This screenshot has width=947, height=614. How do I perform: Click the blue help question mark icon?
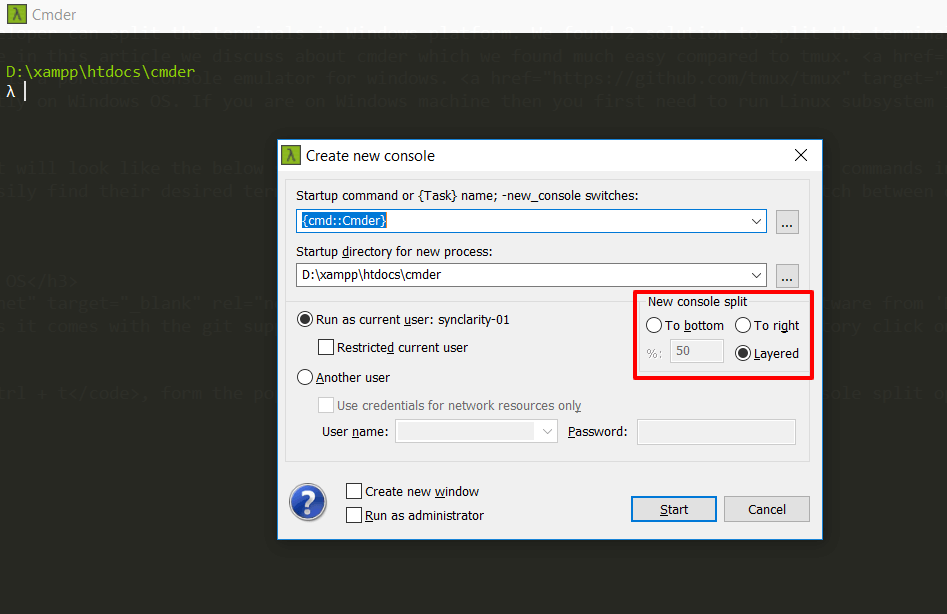pos(308,502)
